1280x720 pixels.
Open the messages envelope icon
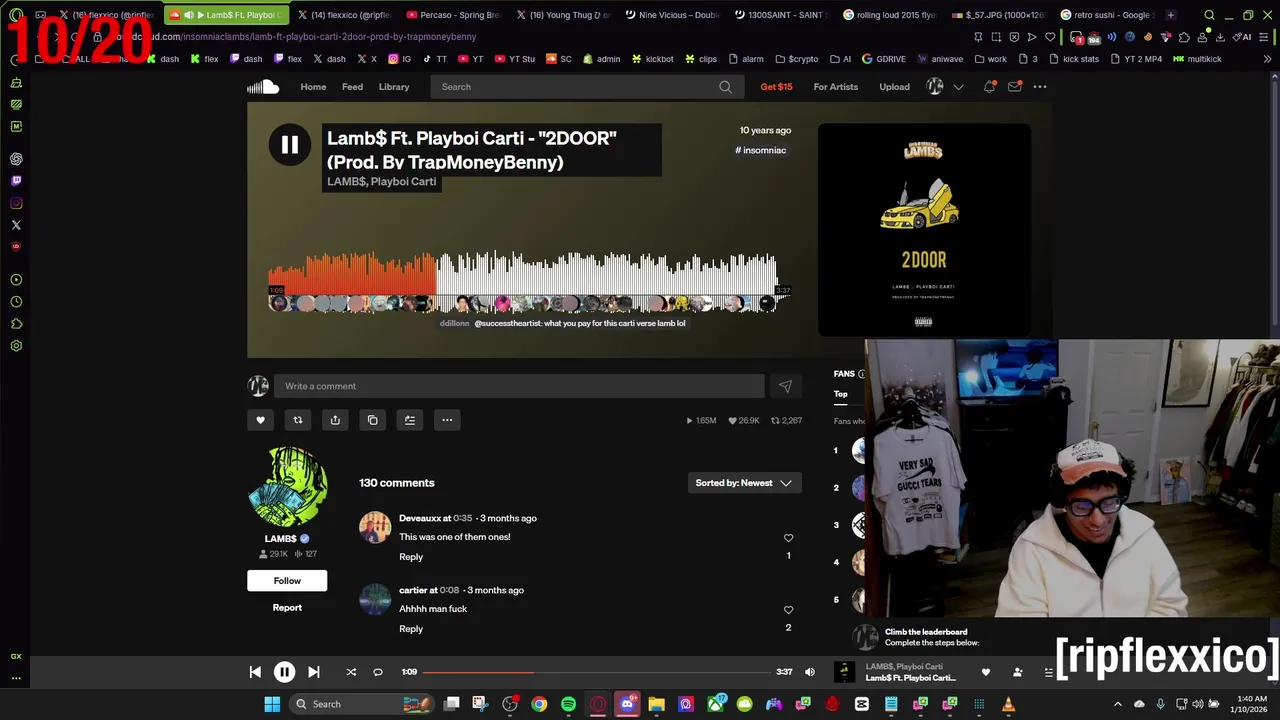[1014, 87]
